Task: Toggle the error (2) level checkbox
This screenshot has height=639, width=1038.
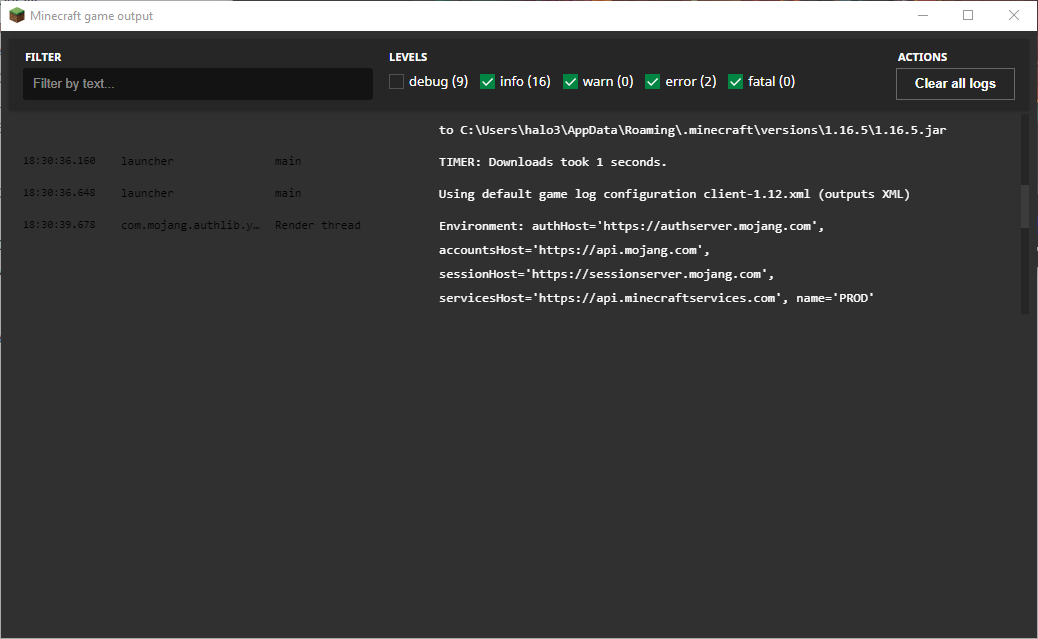Action: click(653, 82)
